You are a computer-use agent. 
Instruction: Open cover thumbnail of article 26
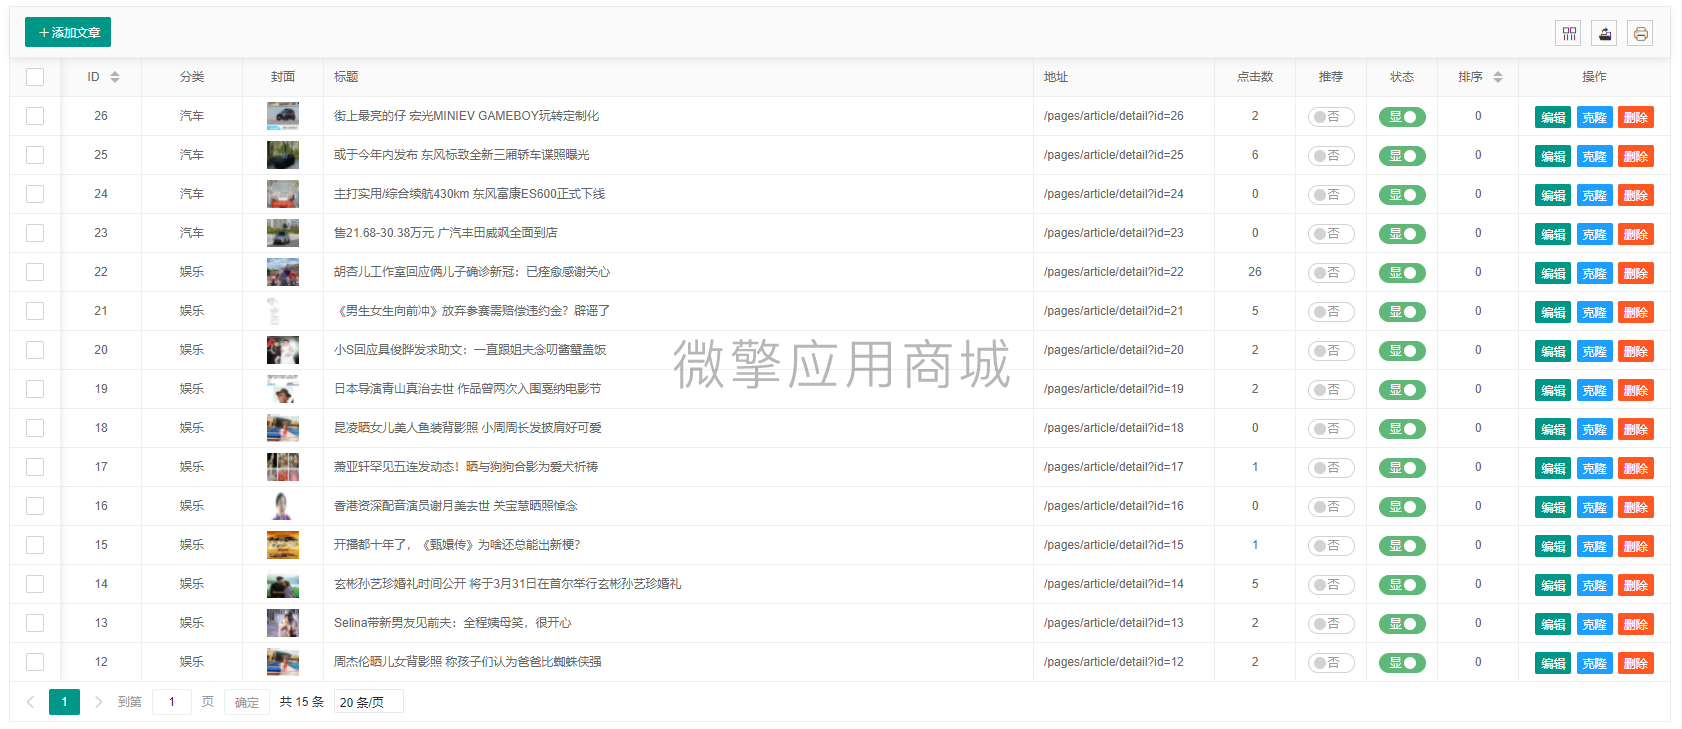pos(283,116)
